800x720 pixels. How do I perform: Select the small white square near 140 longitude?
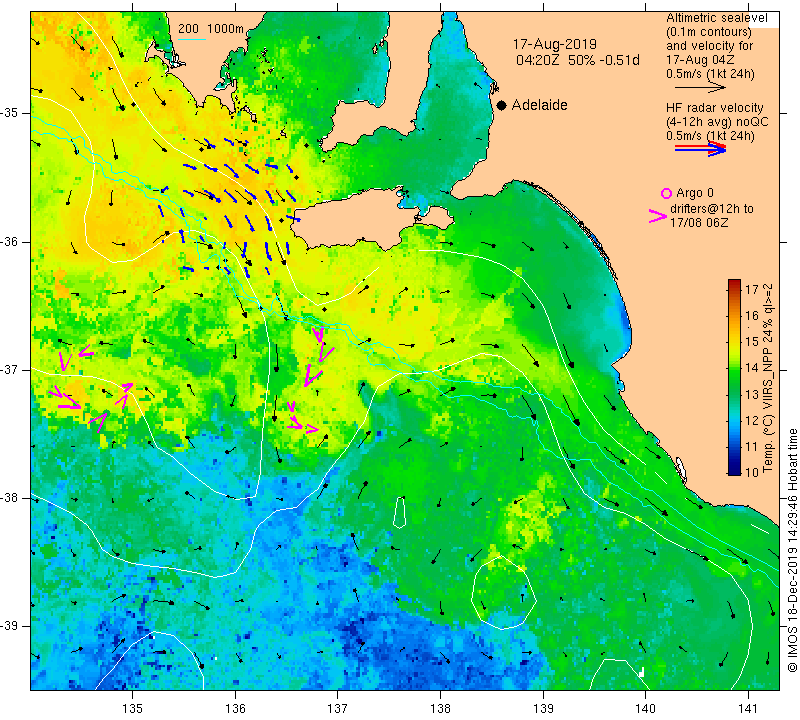pos(641,673)
